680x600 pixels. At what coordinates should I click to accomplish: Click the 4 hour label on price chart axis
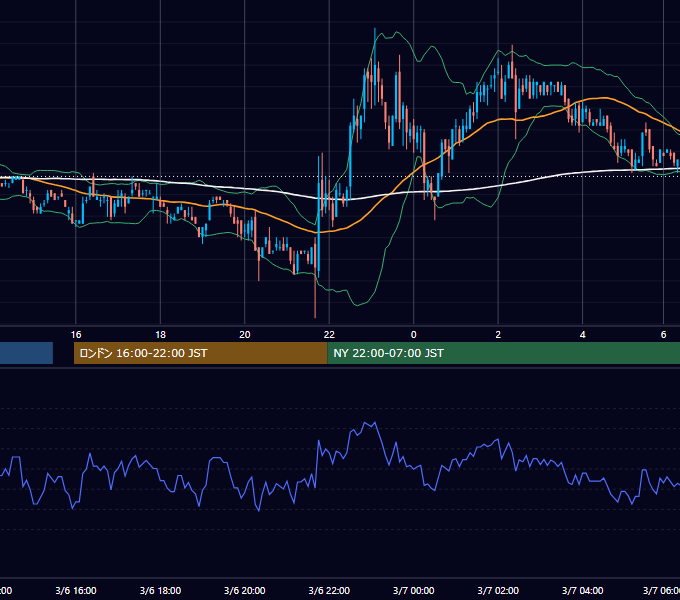point(582,335)
